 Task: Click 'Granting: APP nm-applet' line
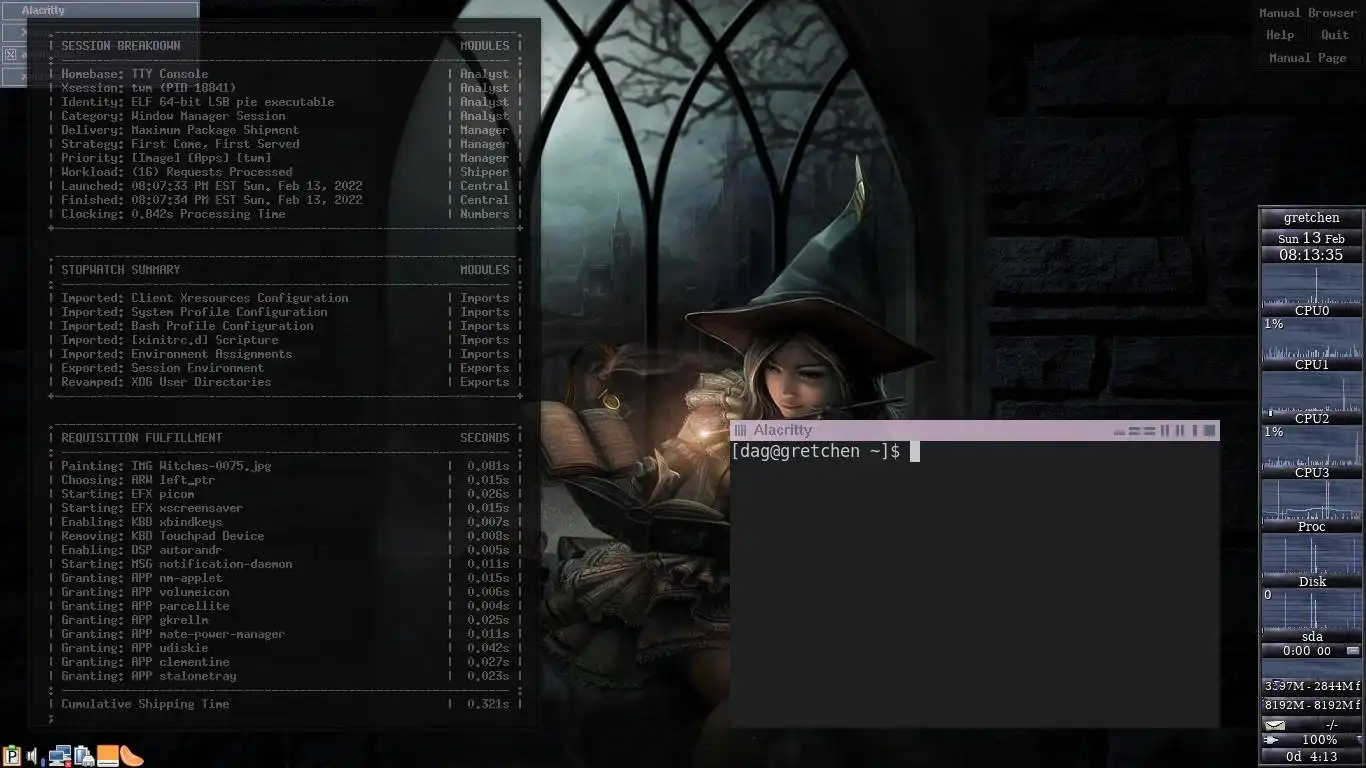point(142,578)
